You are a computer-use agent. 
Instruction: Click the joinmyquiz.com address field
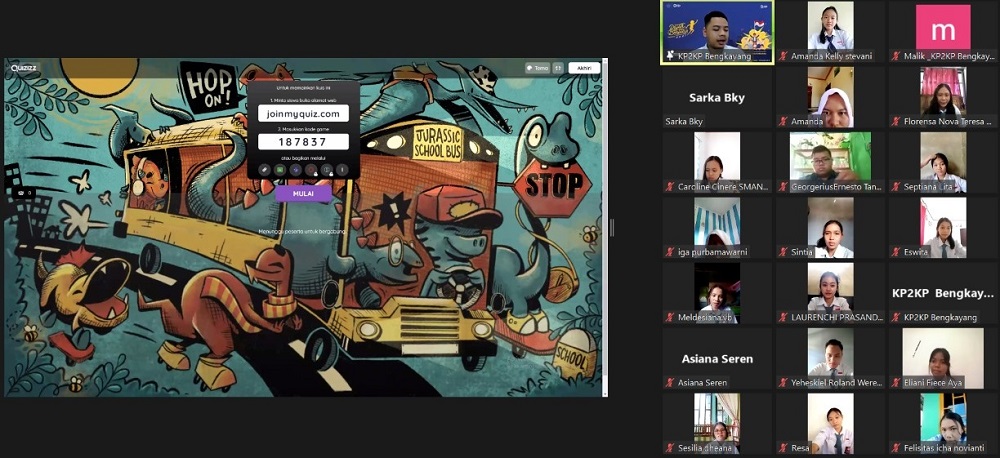pos(303,114)
